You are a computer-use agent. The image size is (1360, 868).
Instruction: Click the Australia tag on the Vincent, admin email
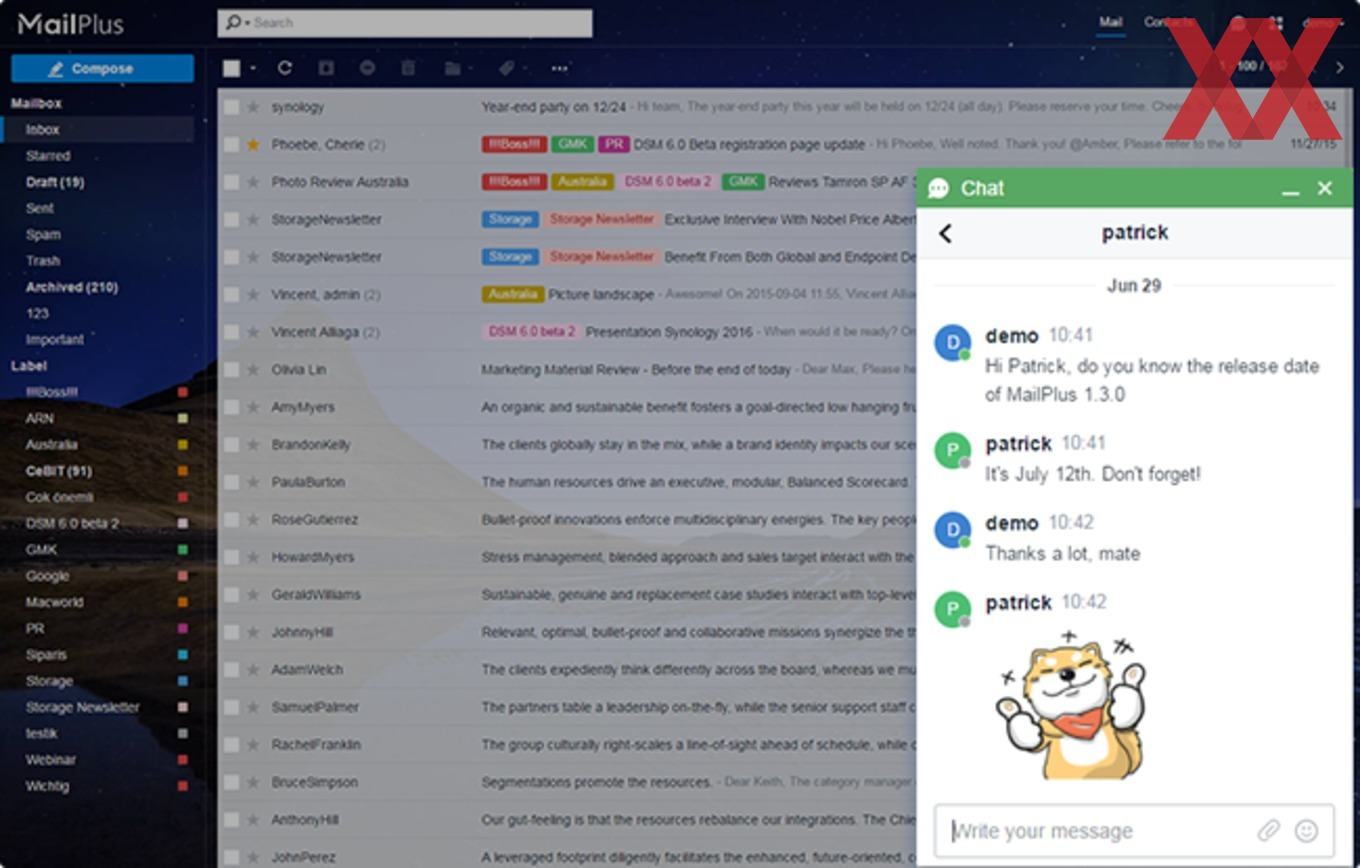click(x=513, y=294)
